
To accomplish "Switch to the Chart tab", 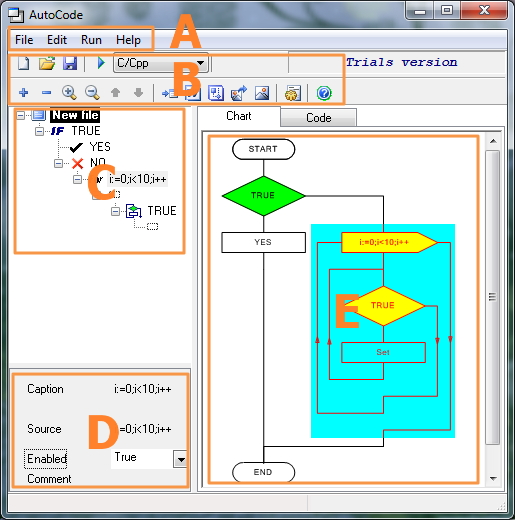I will coord(239,116).
